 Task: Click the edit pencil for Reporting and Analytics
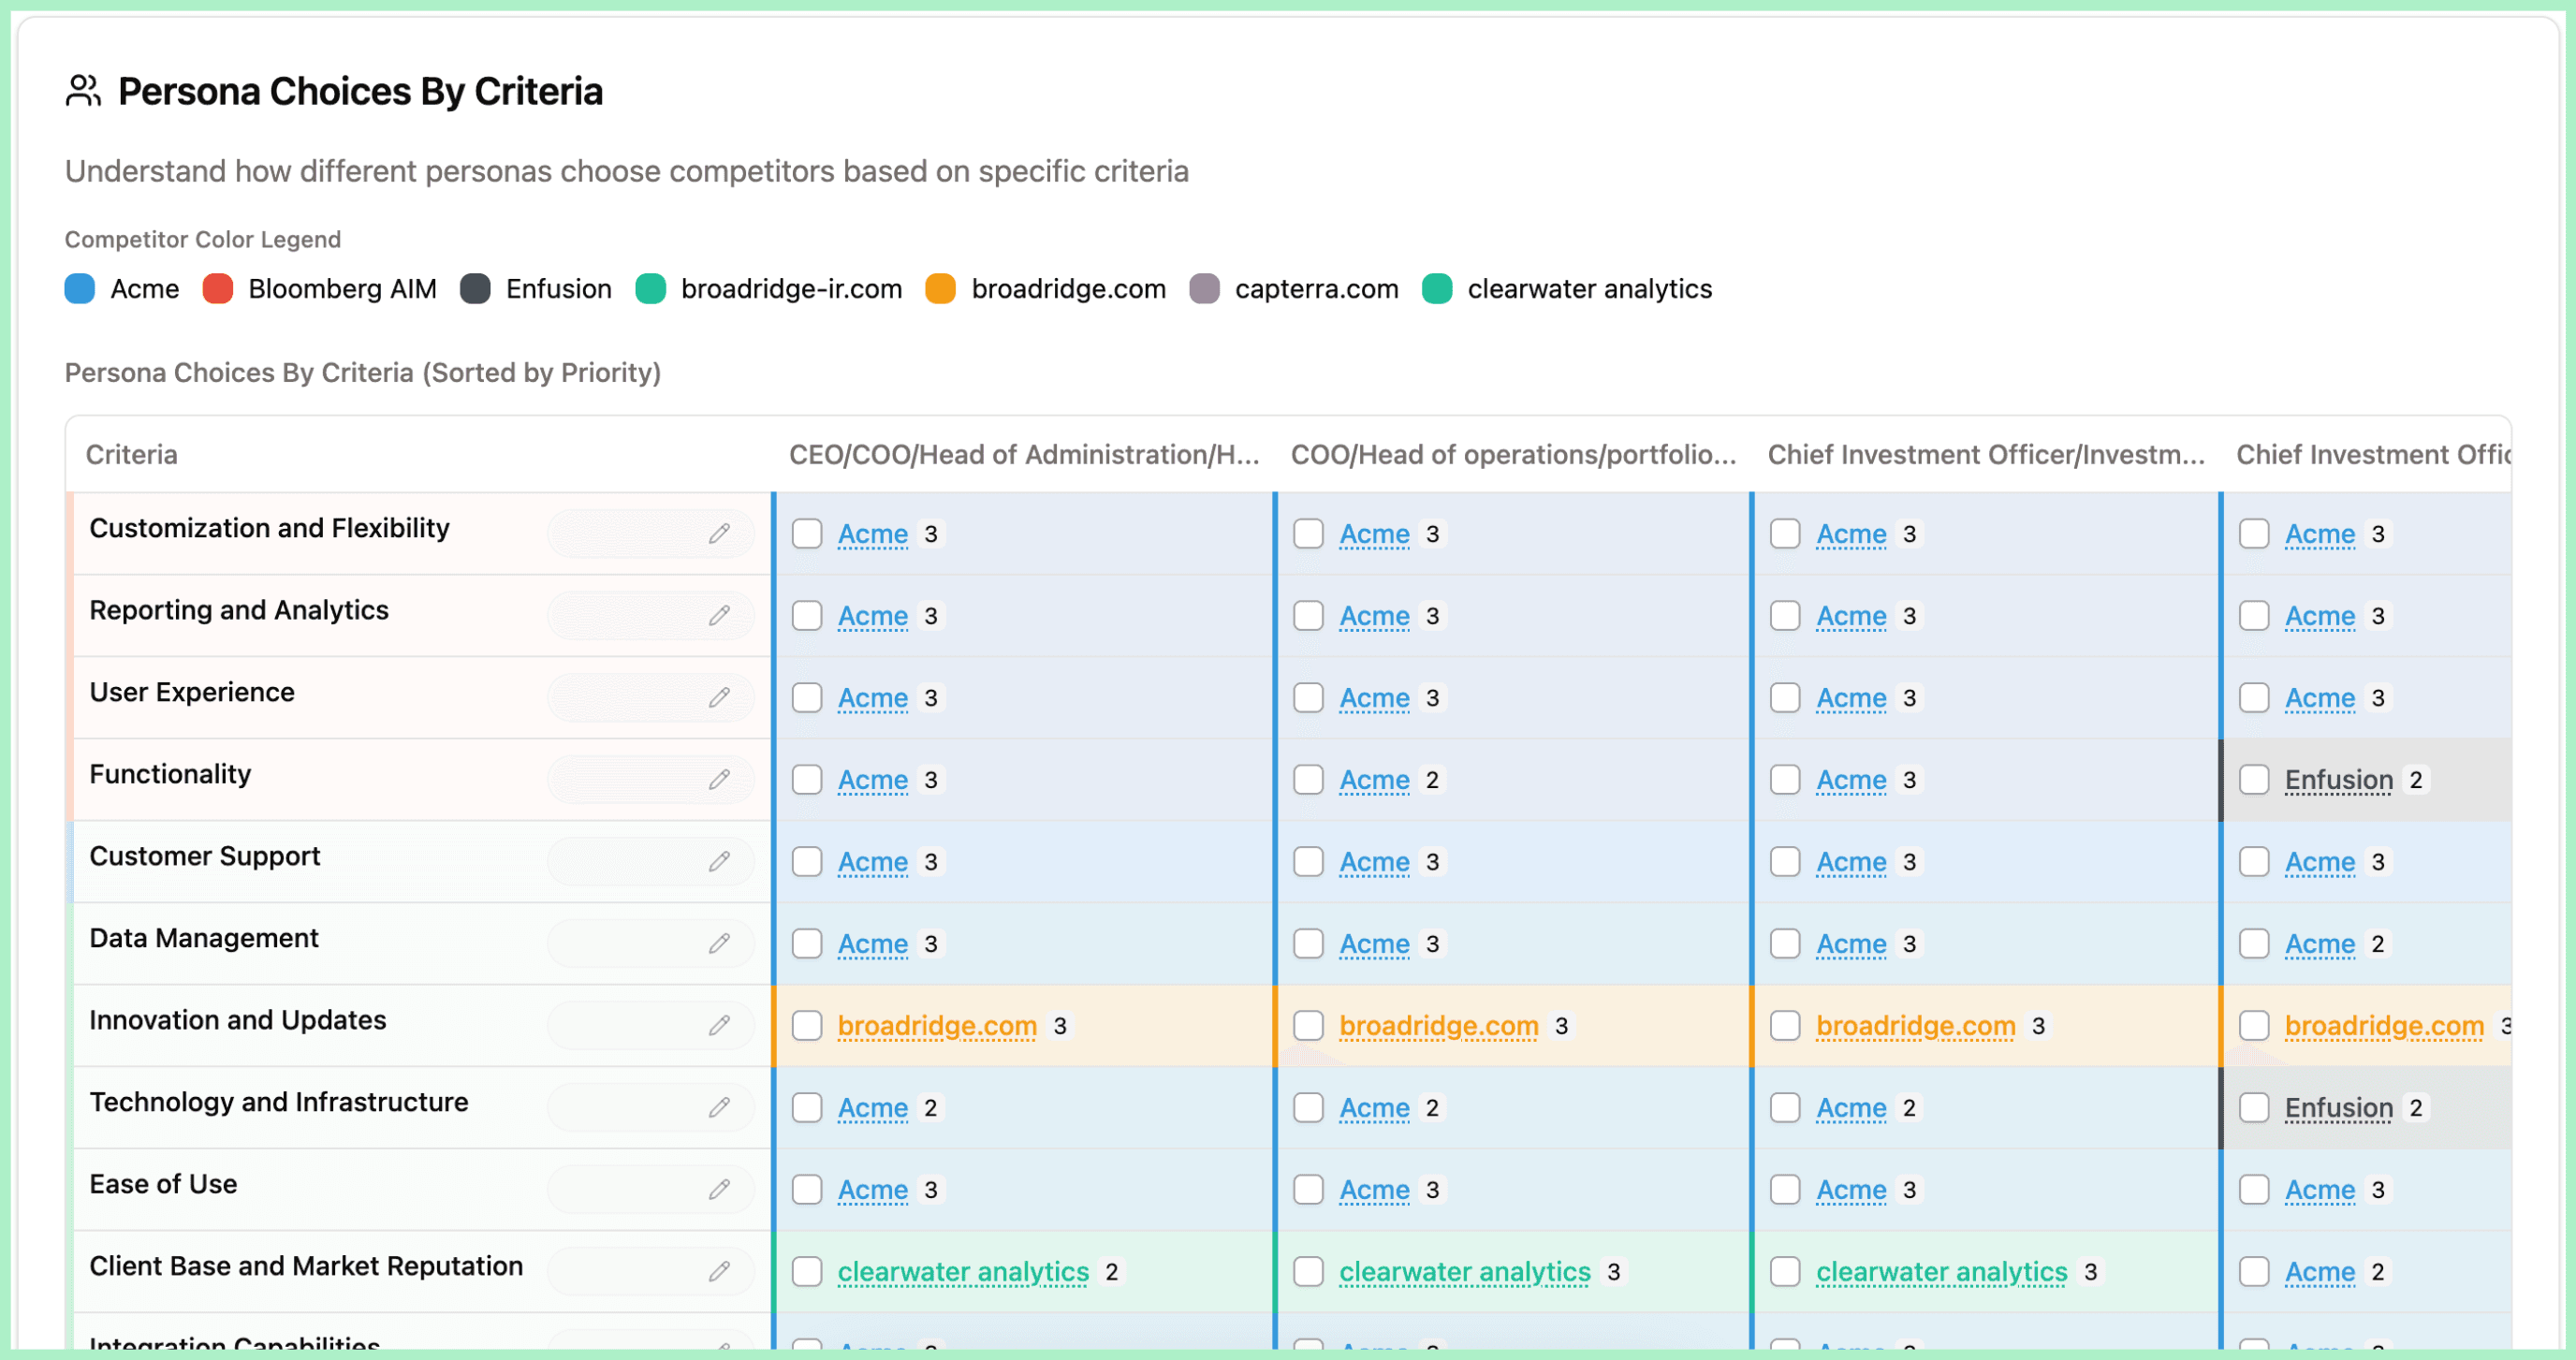719,615
